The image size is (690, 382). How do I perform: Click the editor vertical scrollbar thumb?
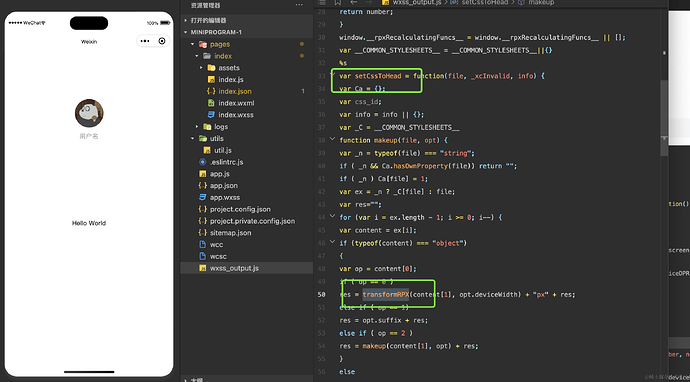pyautogui.click(x=664, y=118)
